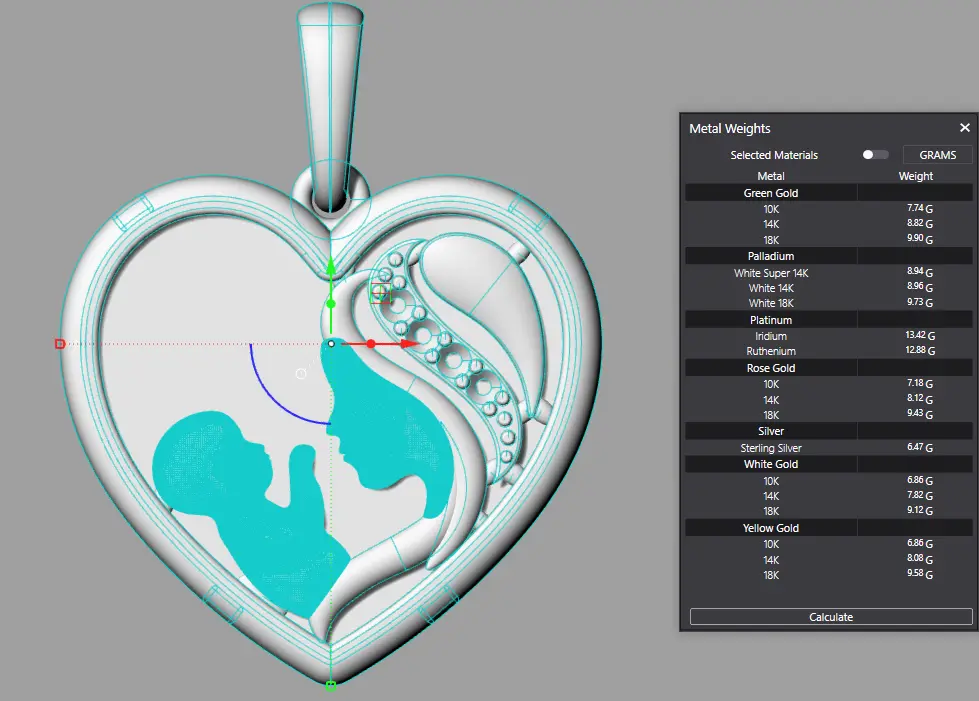Viewport: 979px width, 701px height.
Task: Click the Iridium platinum weight value
Action: (917, 336)
